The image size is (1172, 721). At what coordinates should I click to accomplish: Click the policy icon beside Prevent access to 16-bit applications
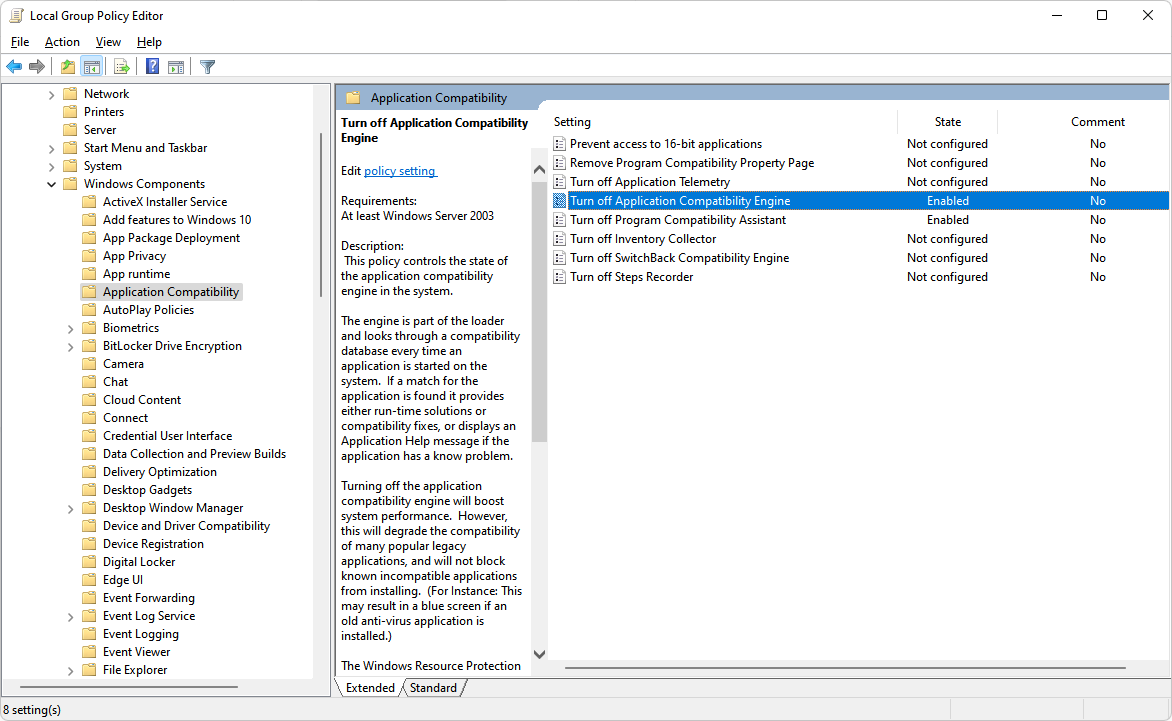tap(559, 143)
